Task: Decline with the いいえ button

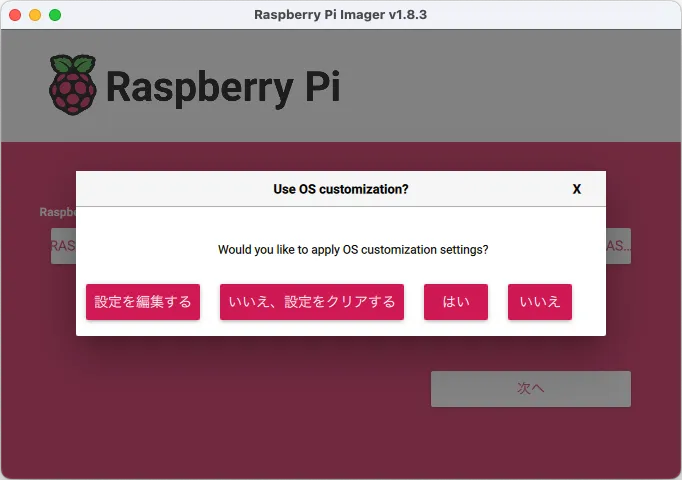Action: click(x=540, y=302)
